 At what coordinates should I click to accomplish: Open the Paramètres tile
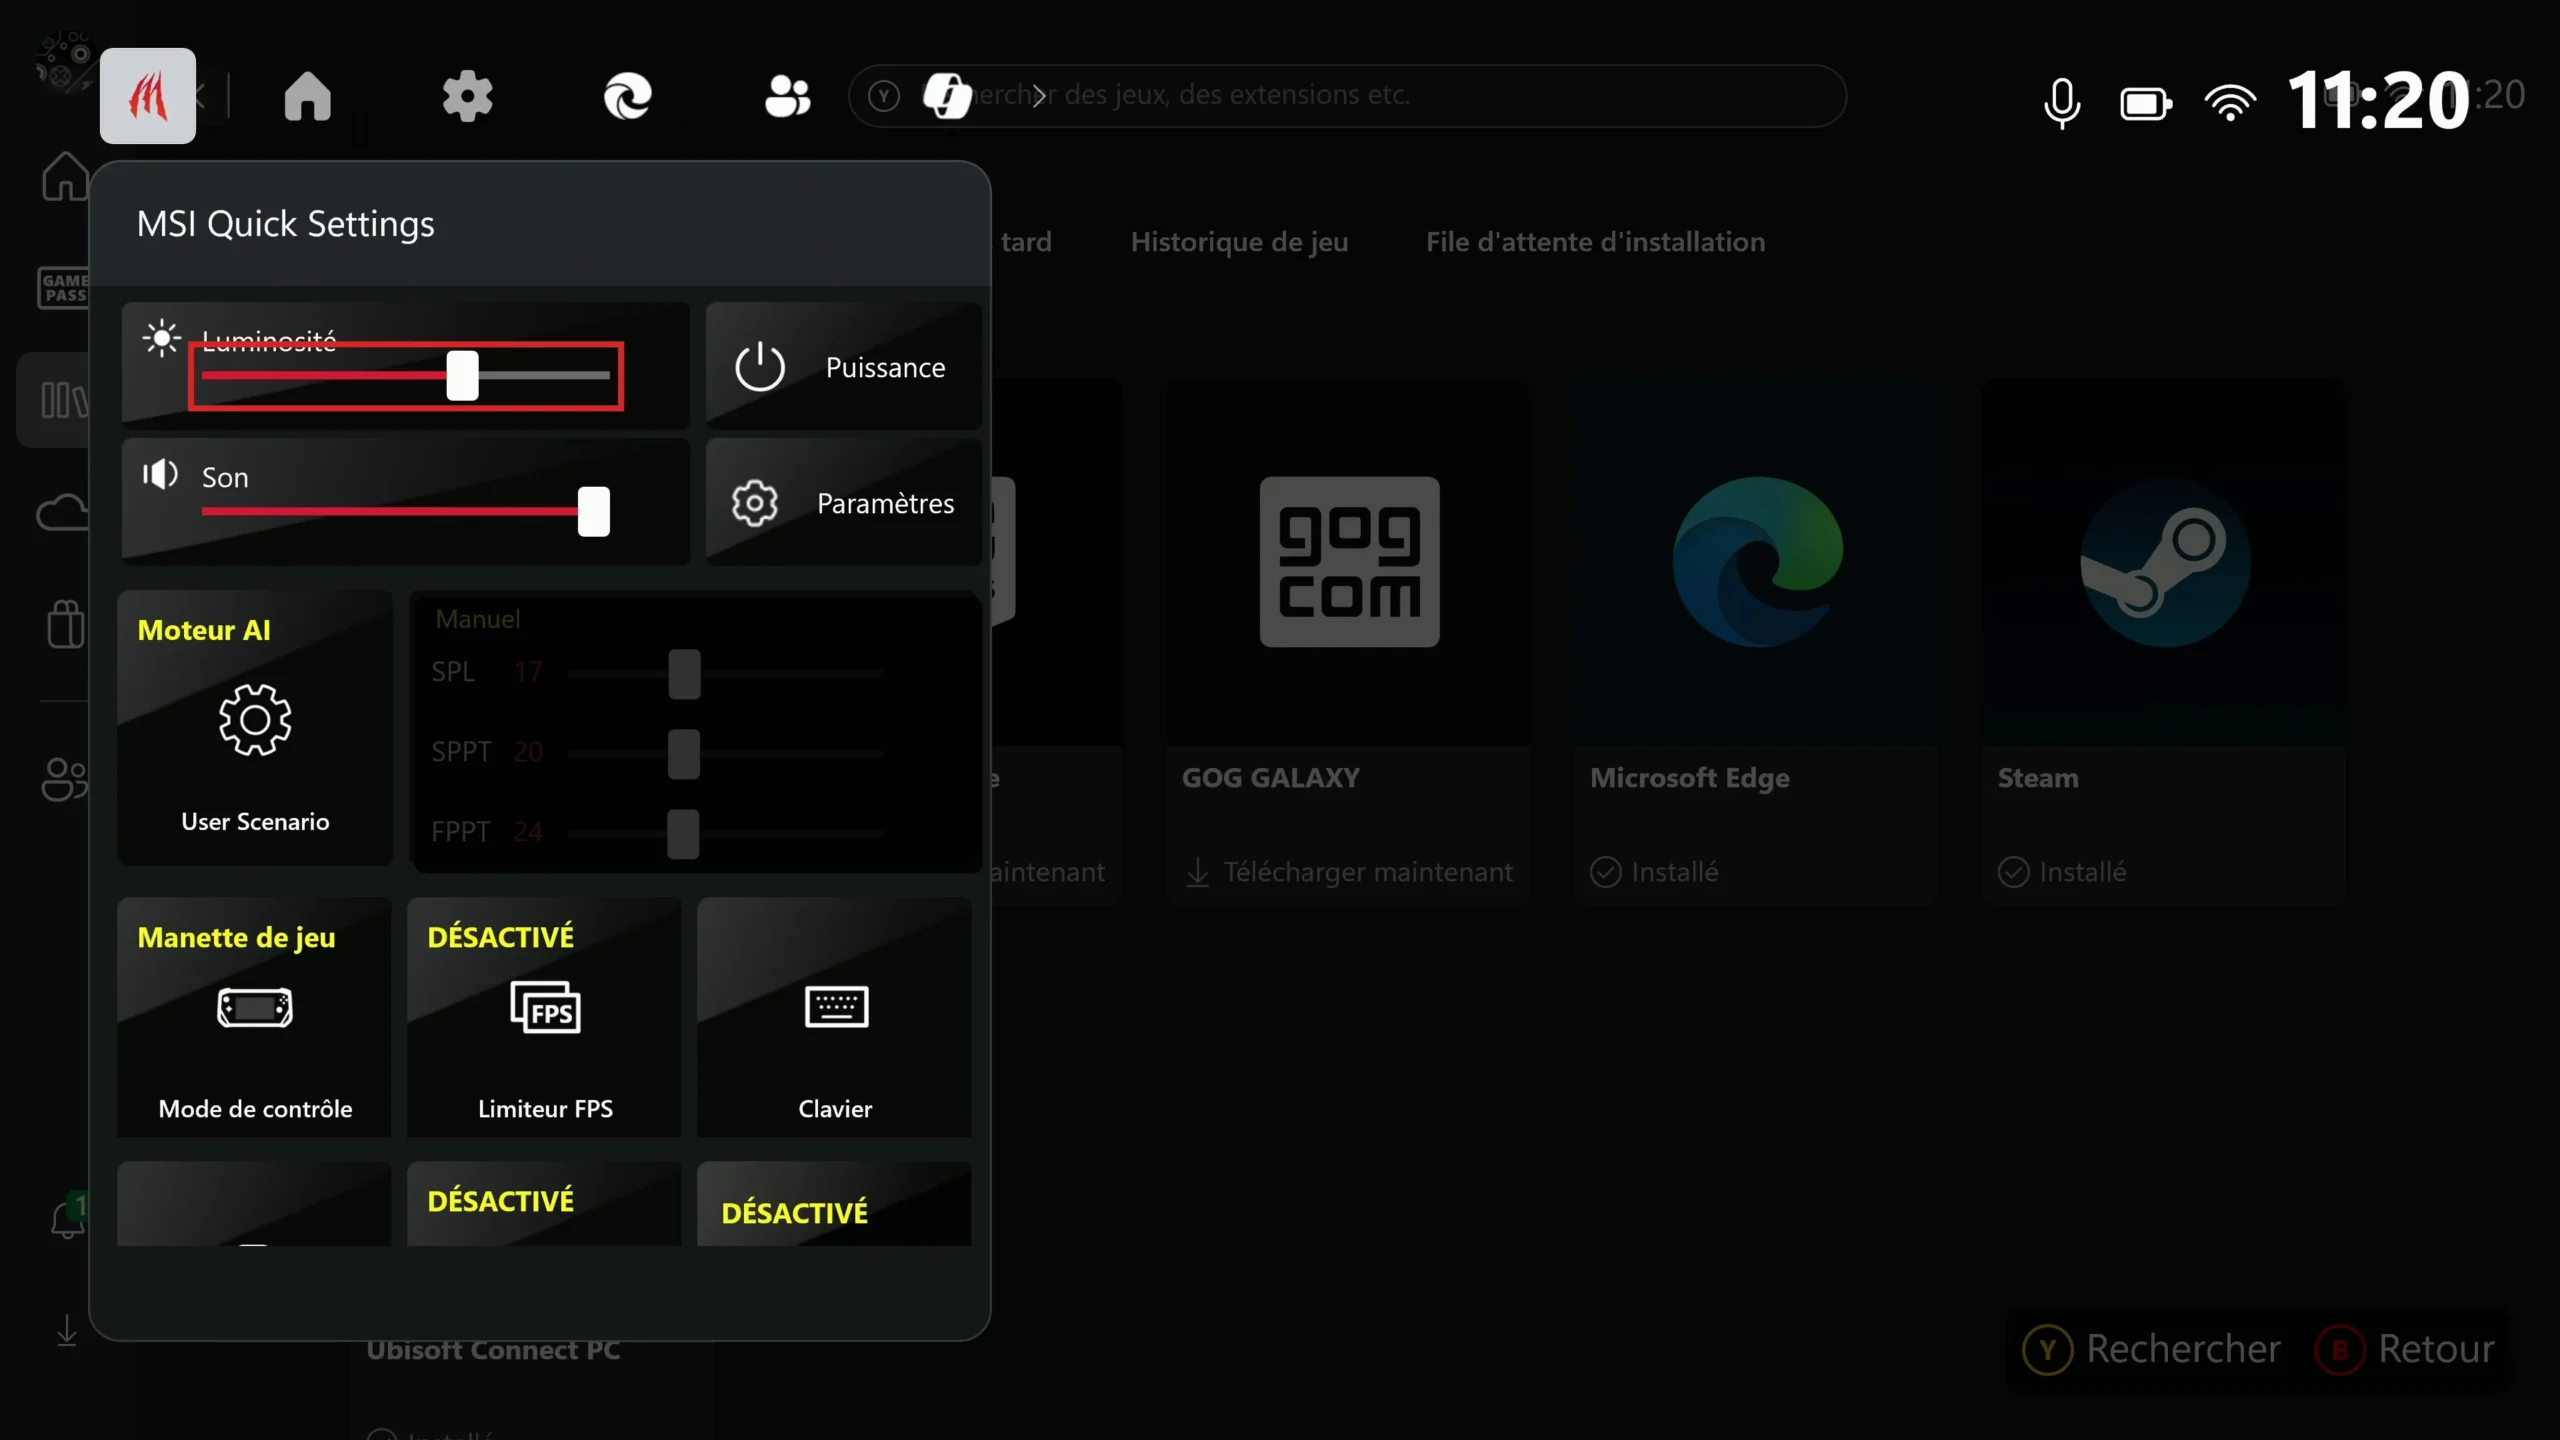pos(843,502)
